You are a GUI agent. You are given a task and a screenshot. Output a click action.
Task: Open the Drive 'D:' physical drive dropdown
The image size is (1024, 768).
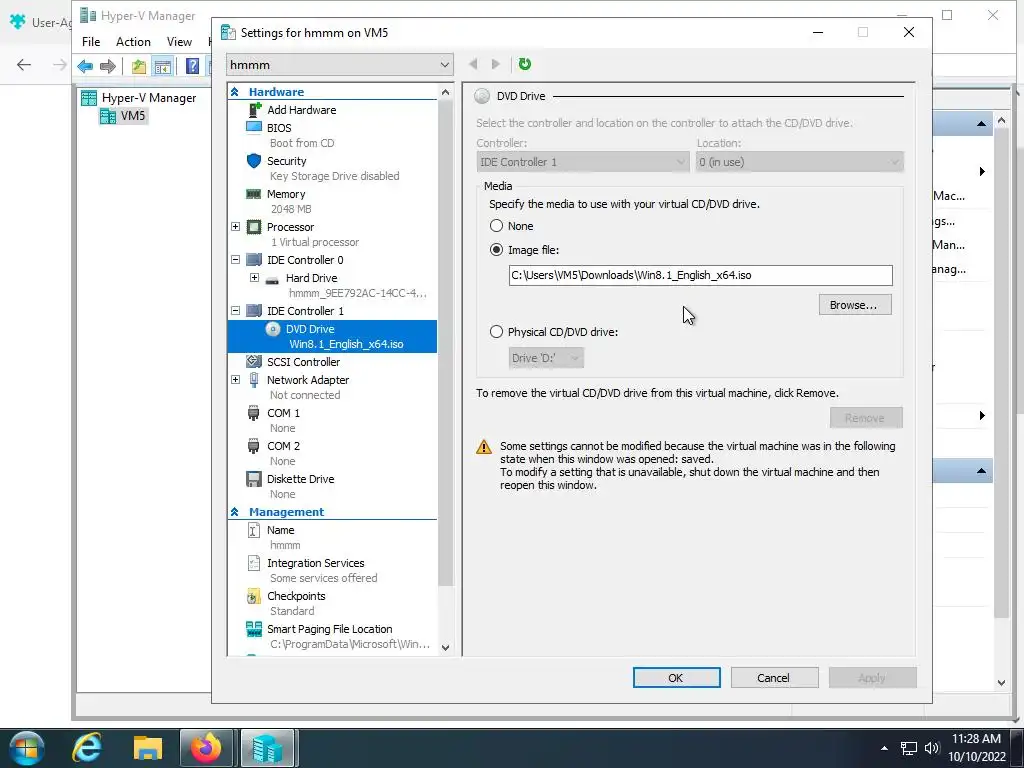[x=546, y=358]
